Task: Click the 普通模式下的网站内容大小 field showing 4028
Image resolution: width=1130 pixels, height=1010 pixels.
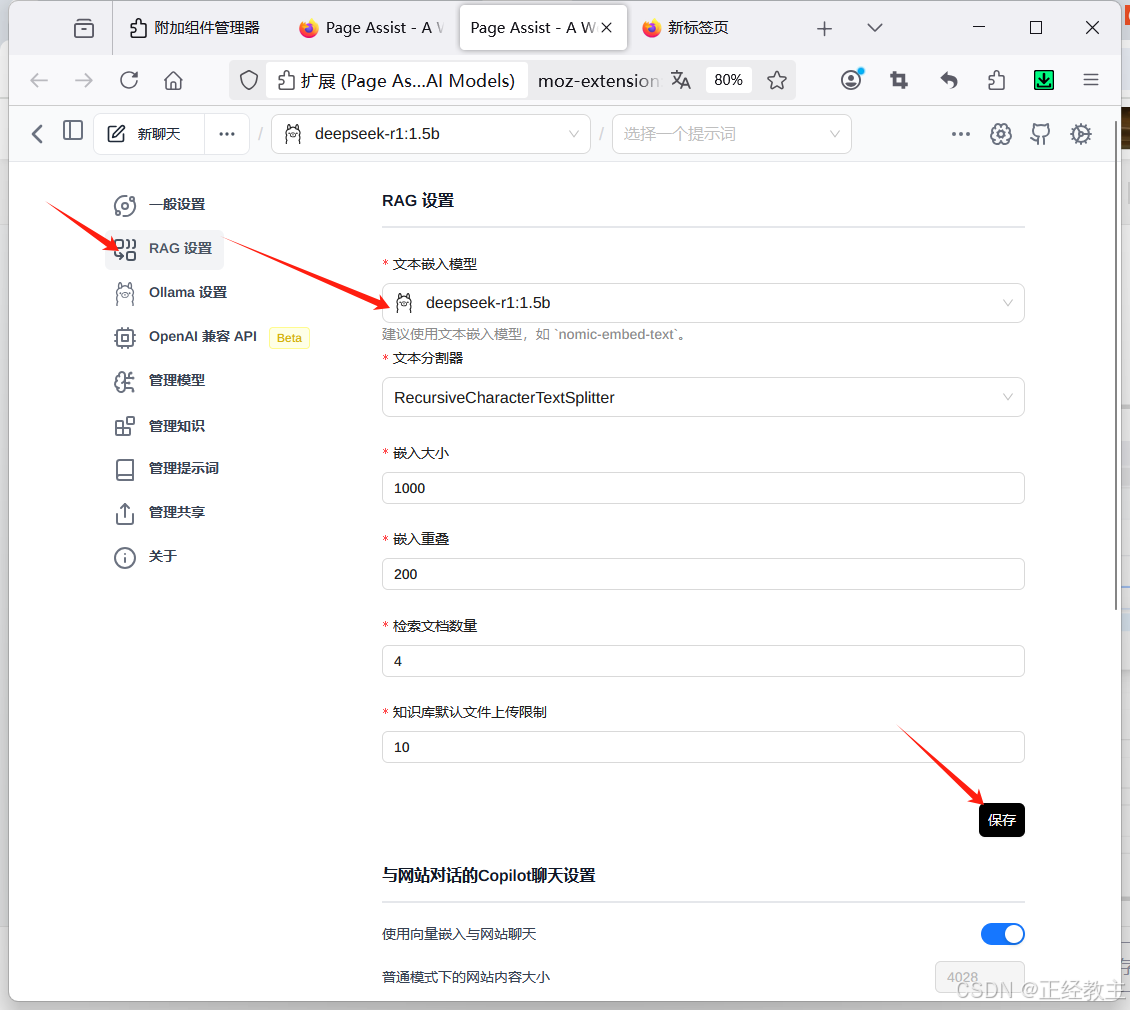Action: click(979, 977)
